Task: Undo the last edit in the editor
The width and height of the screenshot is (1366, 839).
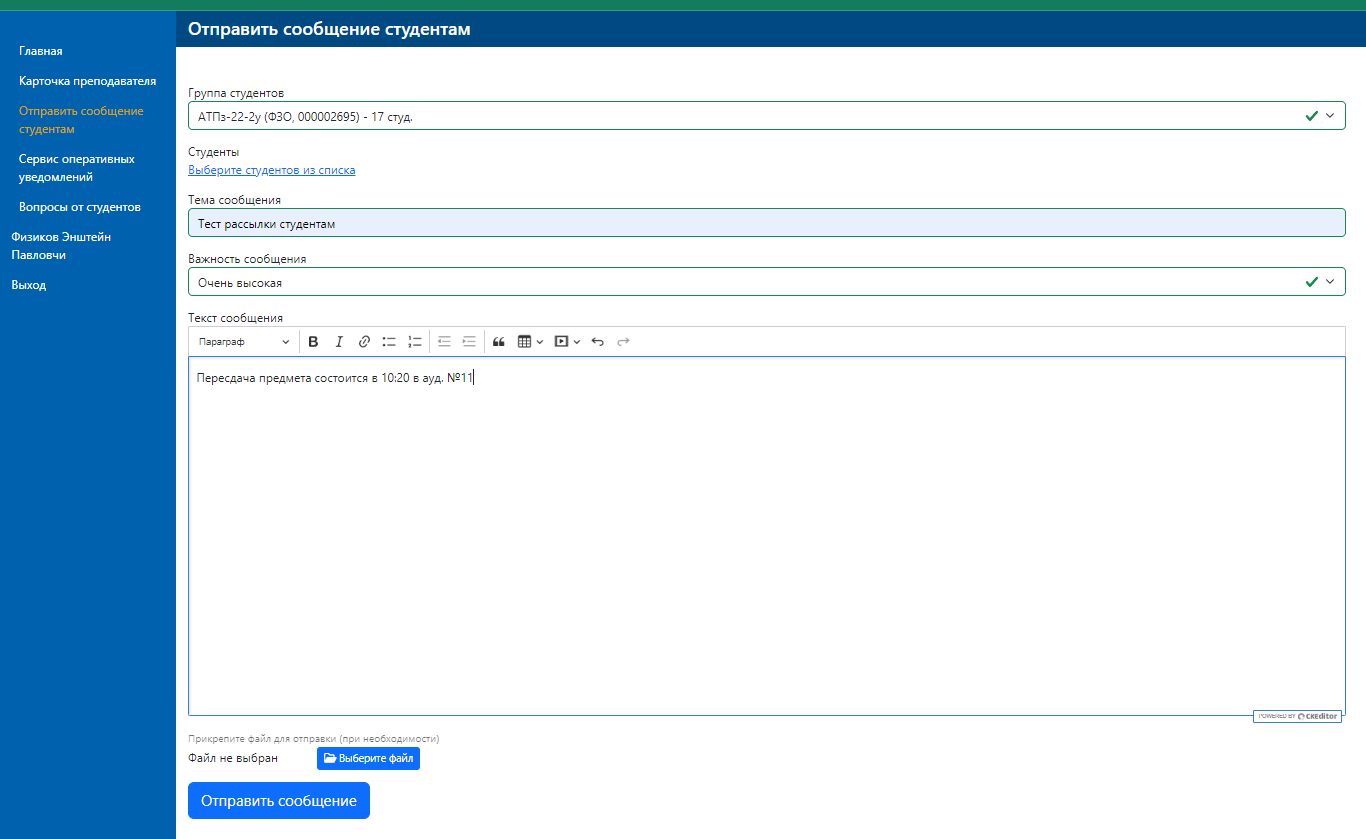Action: click(598, 342)
